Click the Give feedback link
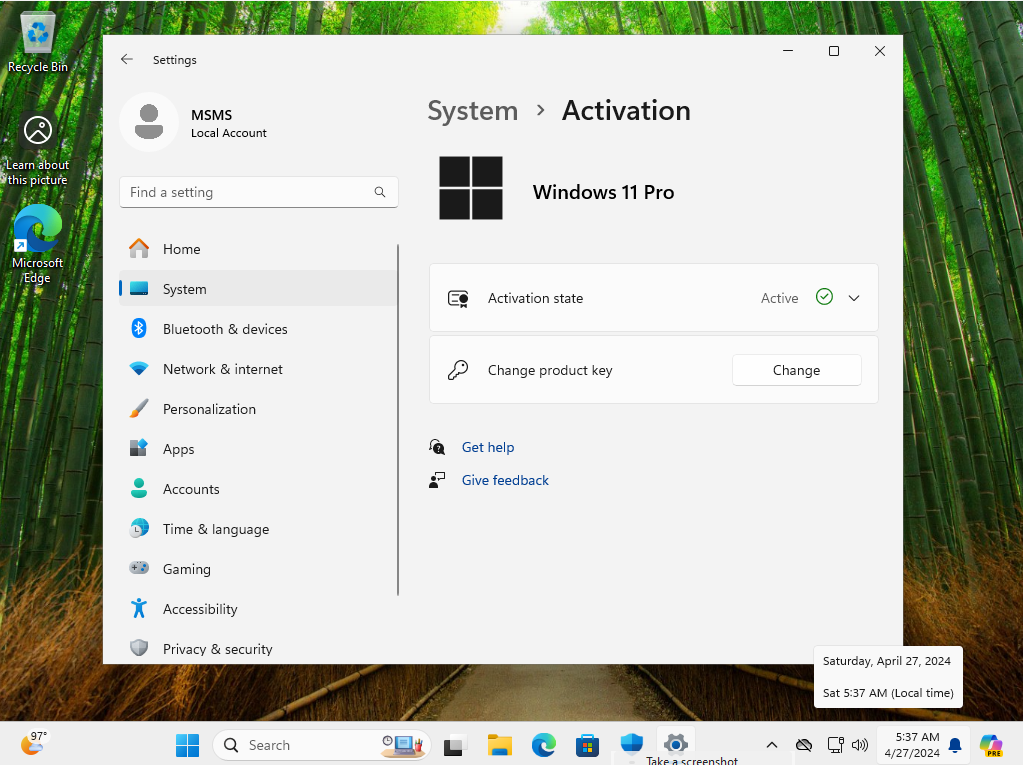1023x765 pixels. (x=505, y=480)
